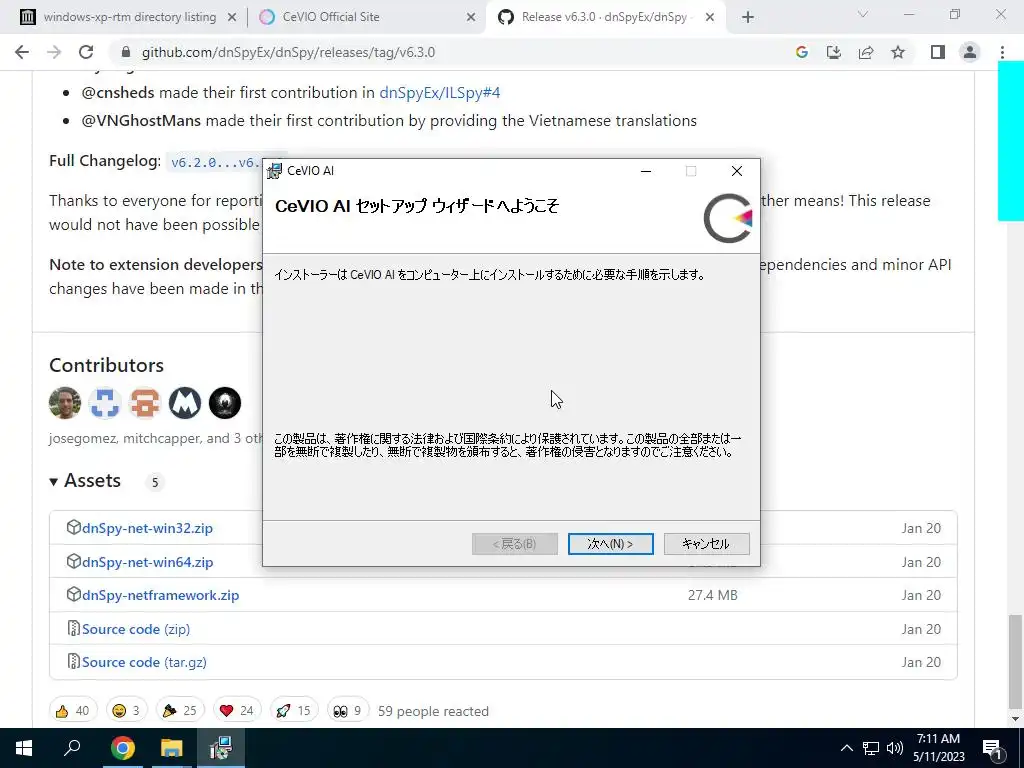Toggle the thumbs up reaction
The height and width of the screenshot is (768, 1024).
pos(73,711)
